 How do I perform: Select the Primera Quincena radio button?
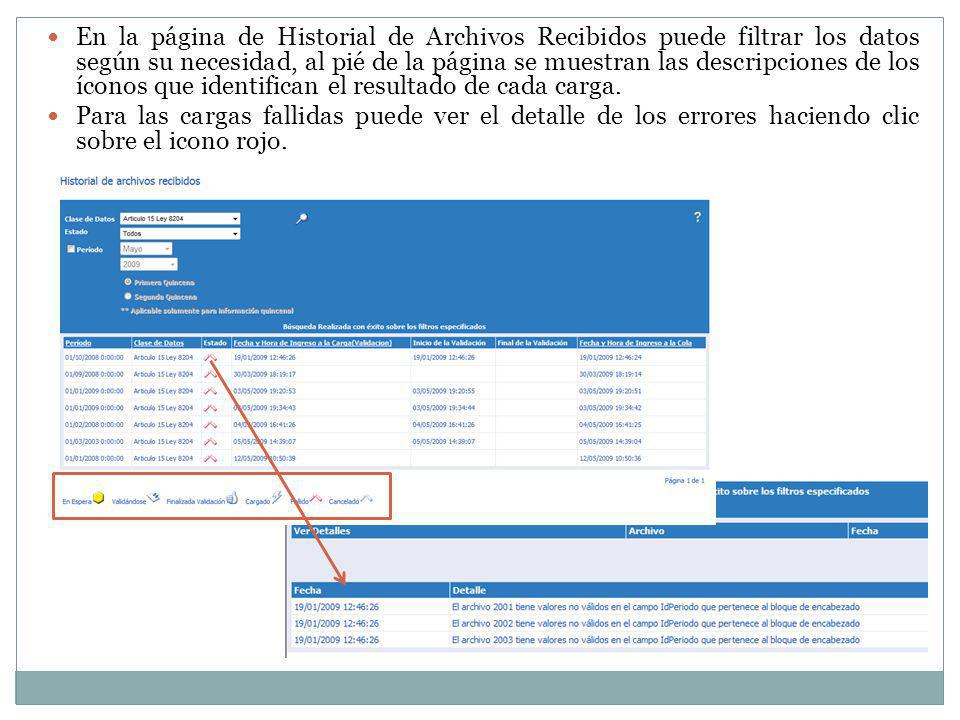[x=128, y=282]
